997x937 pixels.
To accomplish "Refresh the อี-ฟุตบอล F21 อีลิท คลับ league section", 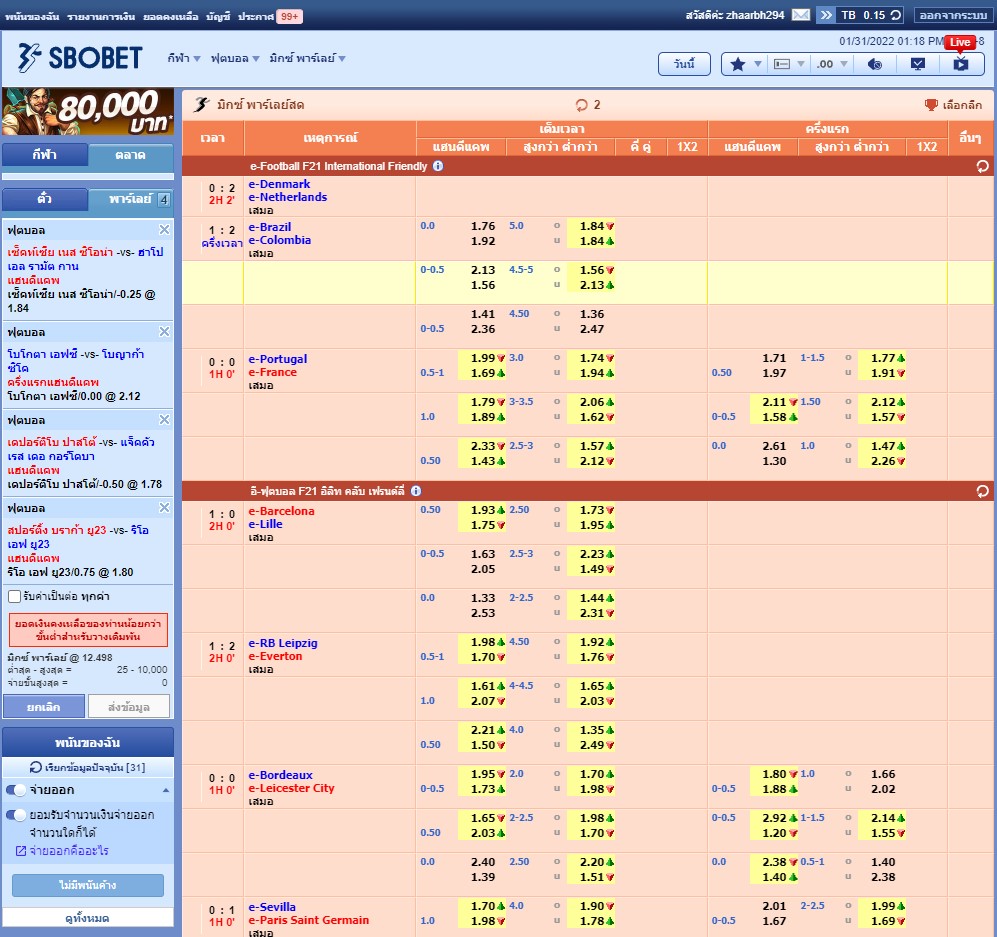I will coord(982,491).
